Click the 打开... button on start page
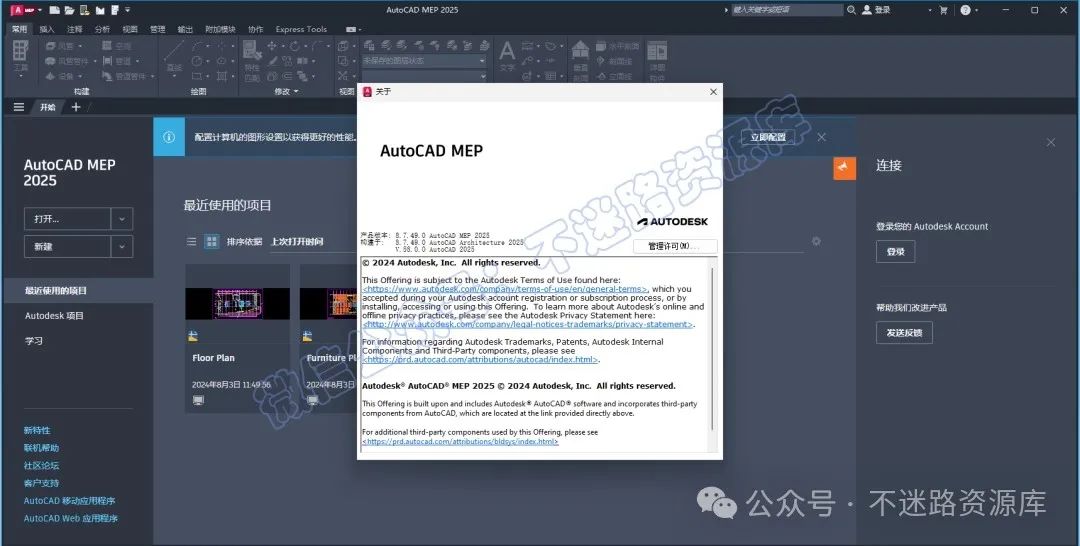Image resolution: width=1080 pixels, height=546 pixels. pos(68,219)
